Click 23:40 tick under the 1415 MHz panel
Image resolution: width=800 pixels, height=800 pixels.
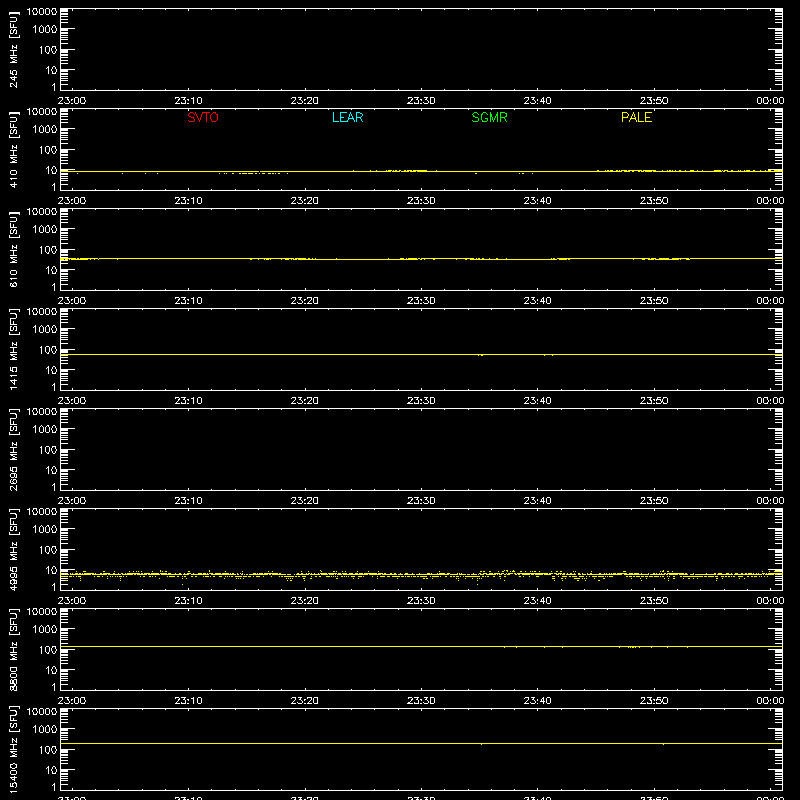click(537, 401)
